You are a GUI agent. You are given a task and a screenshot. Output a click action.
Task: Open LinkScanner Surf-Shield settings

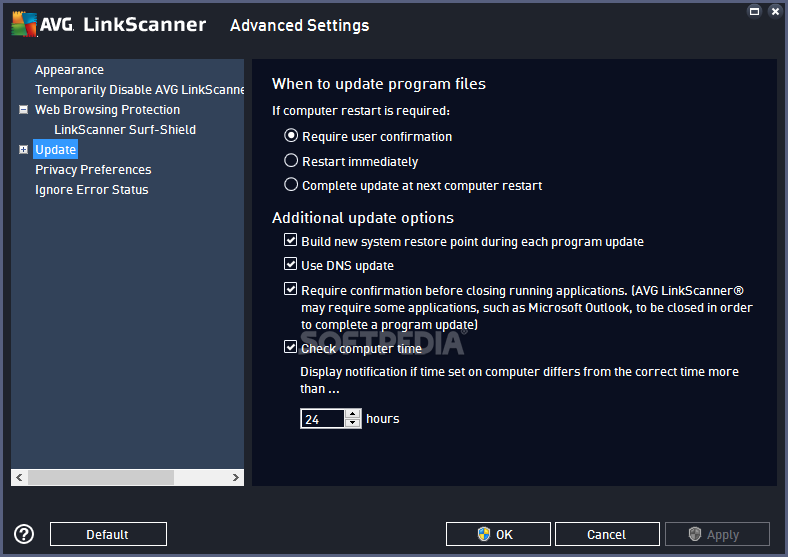coord(125,130)
